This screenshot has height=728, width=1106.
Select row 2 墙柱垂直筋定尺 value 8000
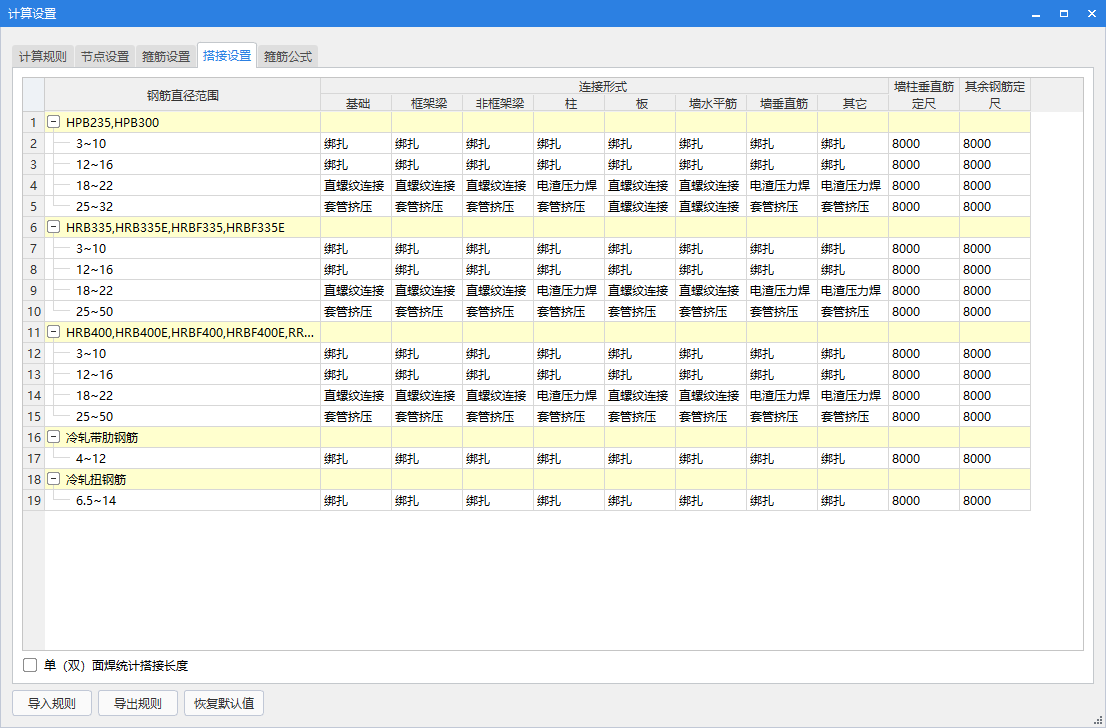tap(924, 144)
